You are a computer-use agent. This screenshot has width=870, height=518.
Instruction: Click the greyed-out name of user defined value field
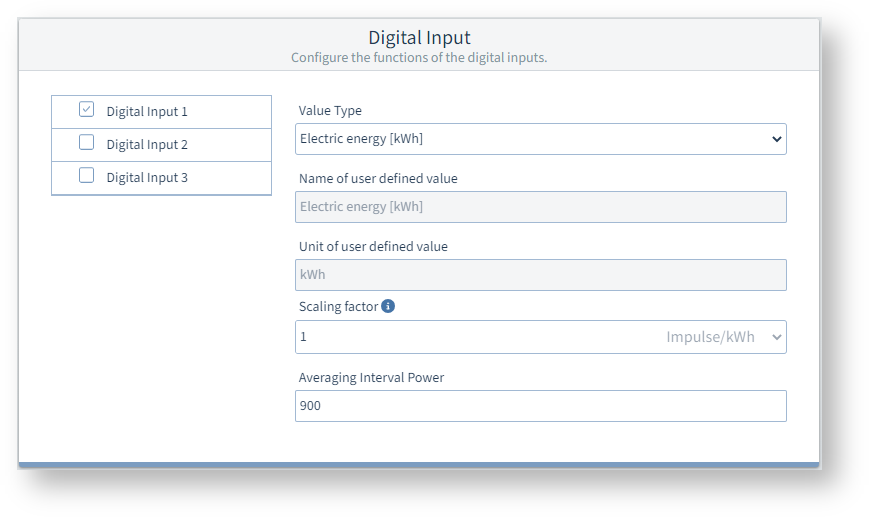tap(540, 207)
